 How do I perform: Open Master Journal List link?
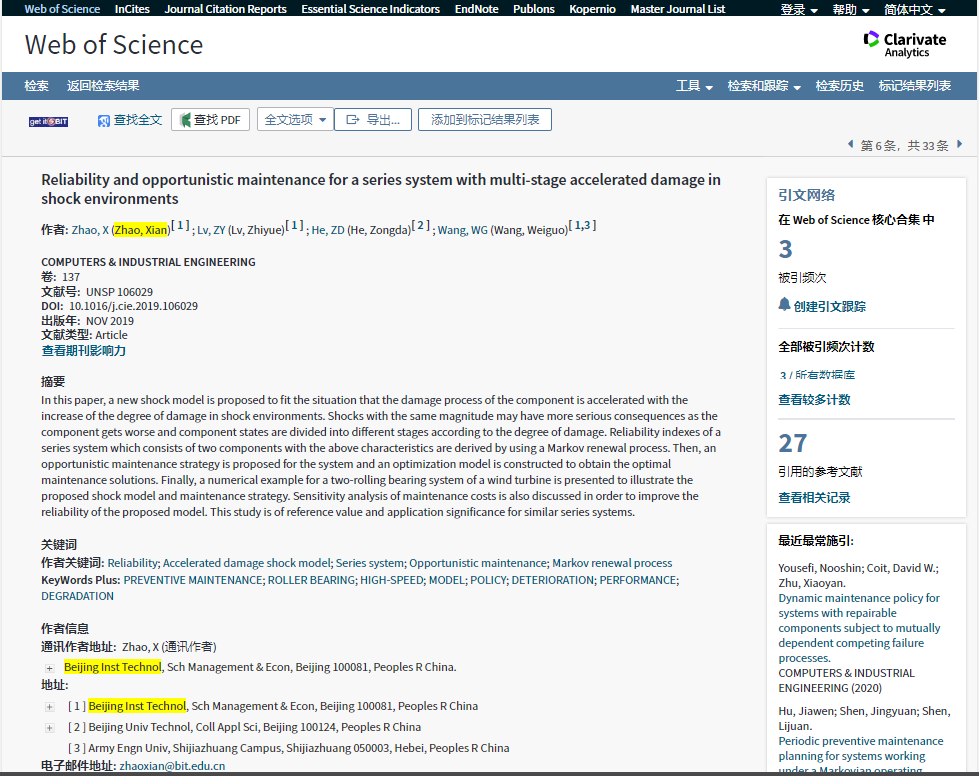(677, 9)
